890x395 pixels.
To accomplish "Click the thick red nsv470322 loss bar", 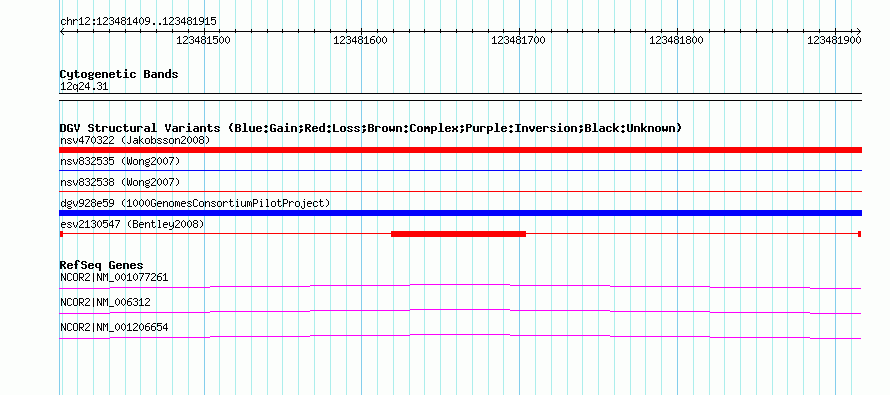I will 460,150.
